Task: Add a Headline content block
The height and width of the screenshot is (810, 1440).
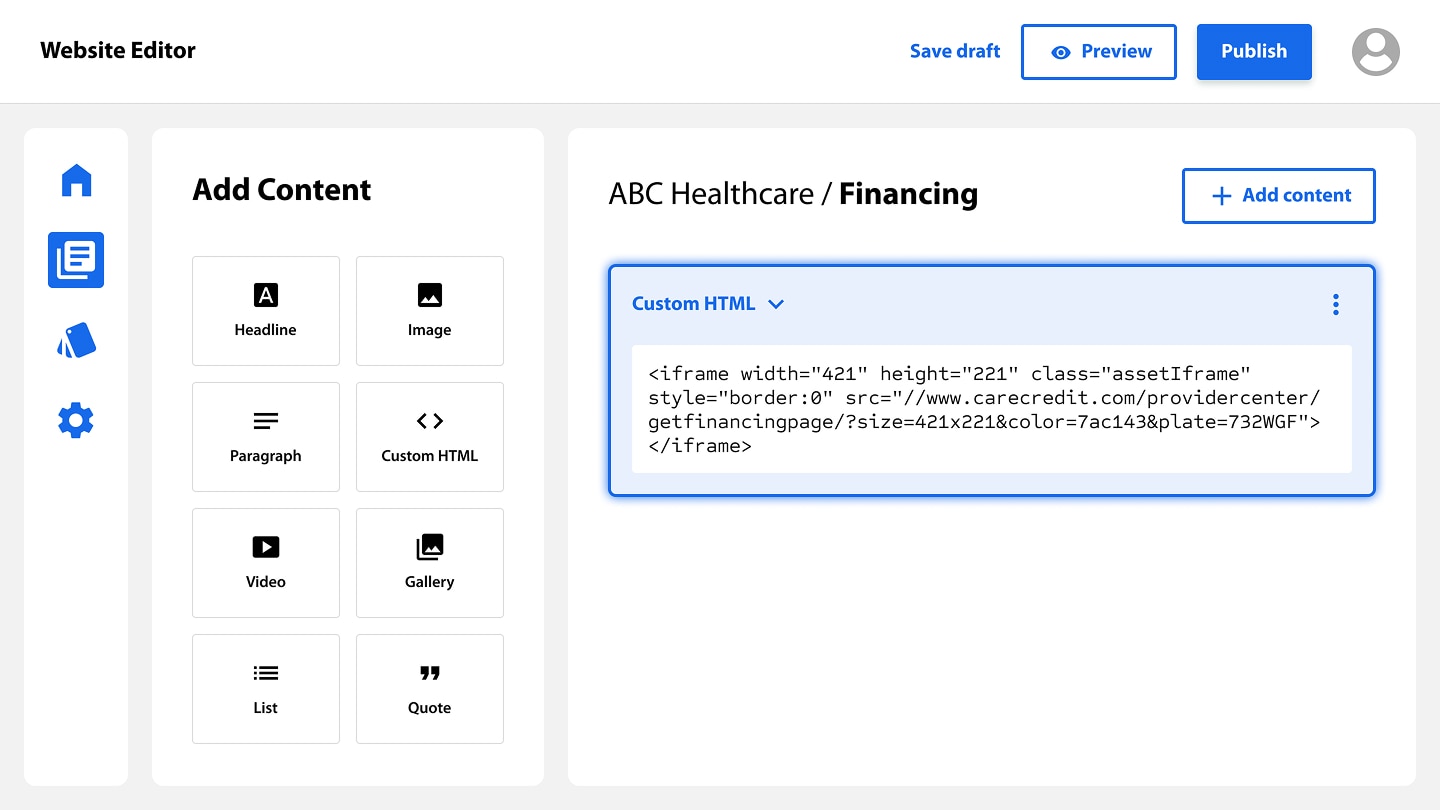Action: 266,311
